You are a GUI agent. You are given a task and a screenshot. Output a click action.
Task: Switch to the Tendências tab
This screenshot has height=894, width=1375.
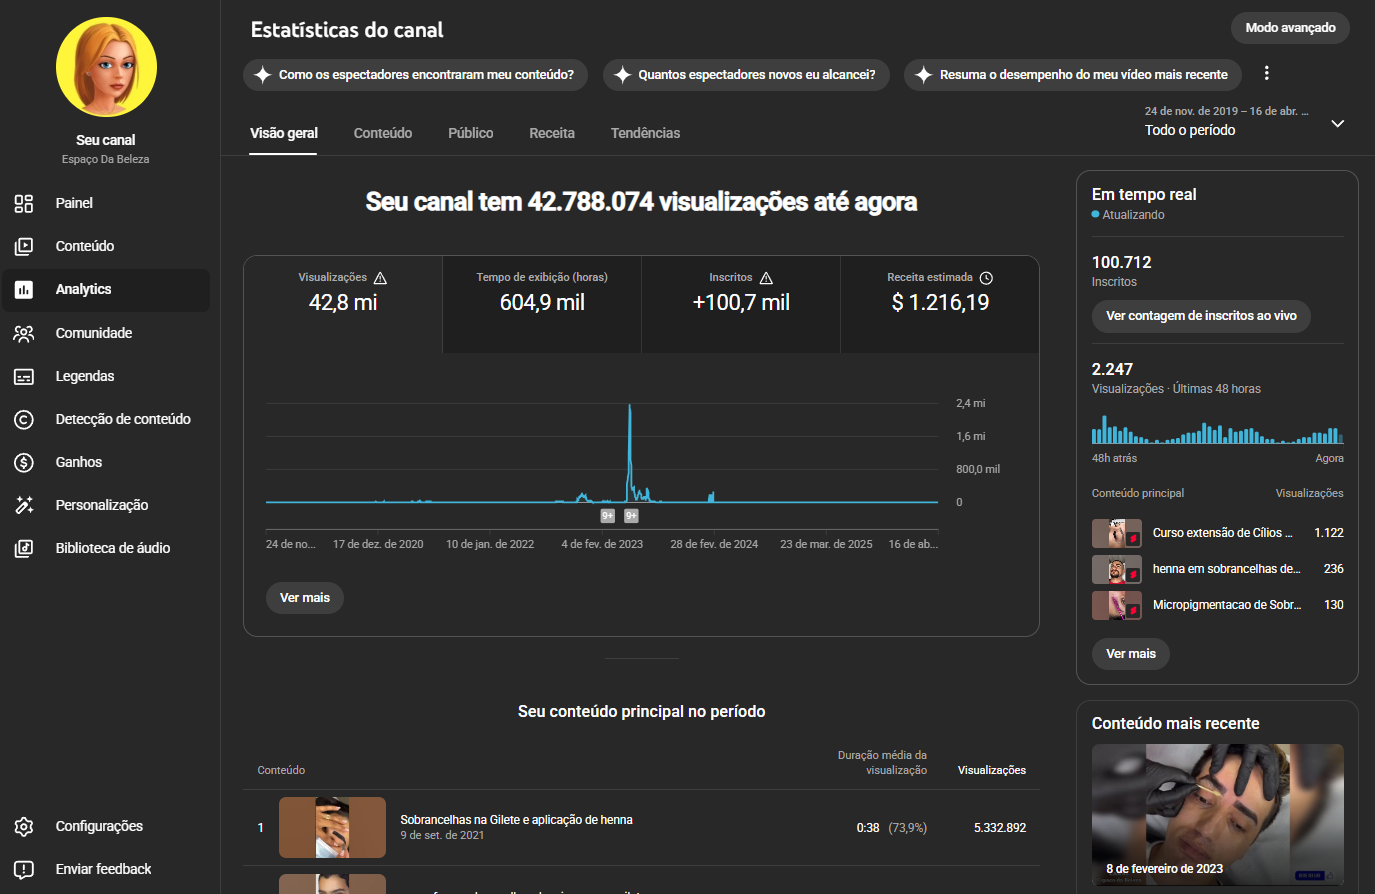click(x=645, y=133)
